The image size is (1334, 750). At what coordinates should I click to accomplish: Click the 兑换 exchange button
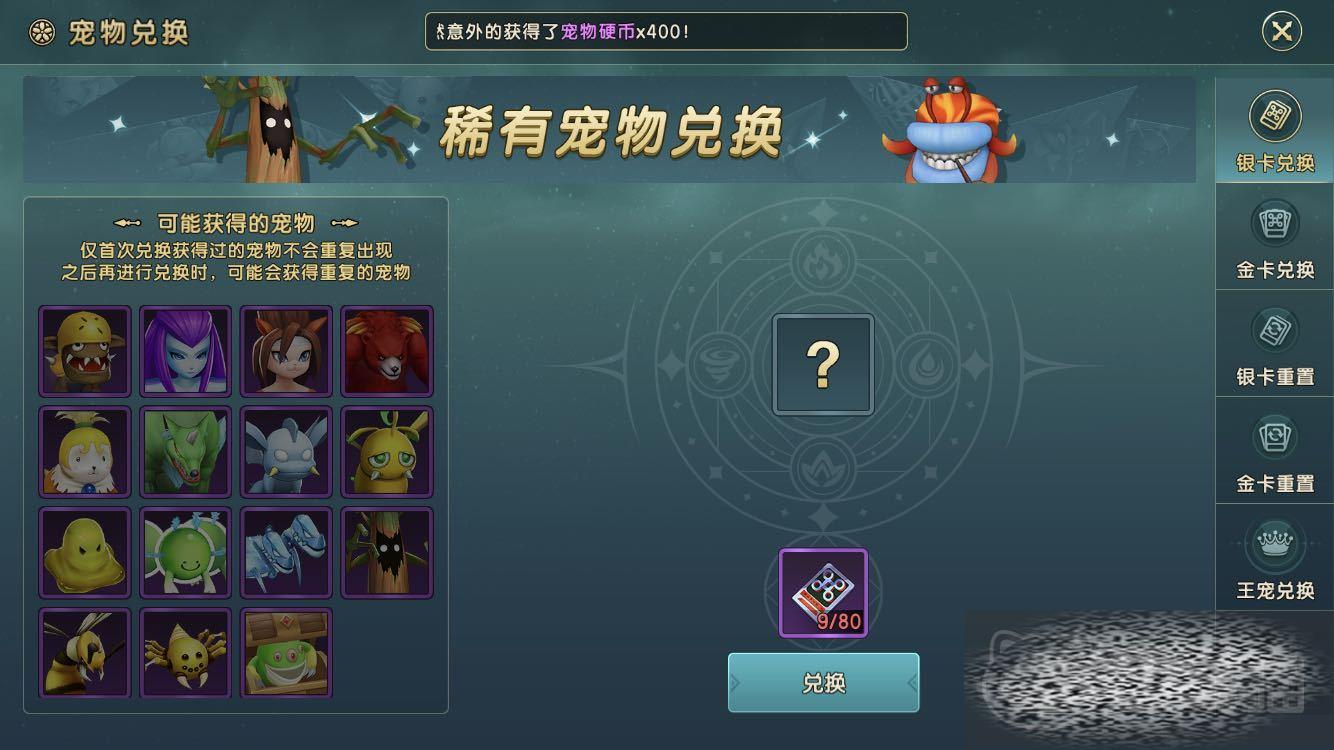point(823,683)
